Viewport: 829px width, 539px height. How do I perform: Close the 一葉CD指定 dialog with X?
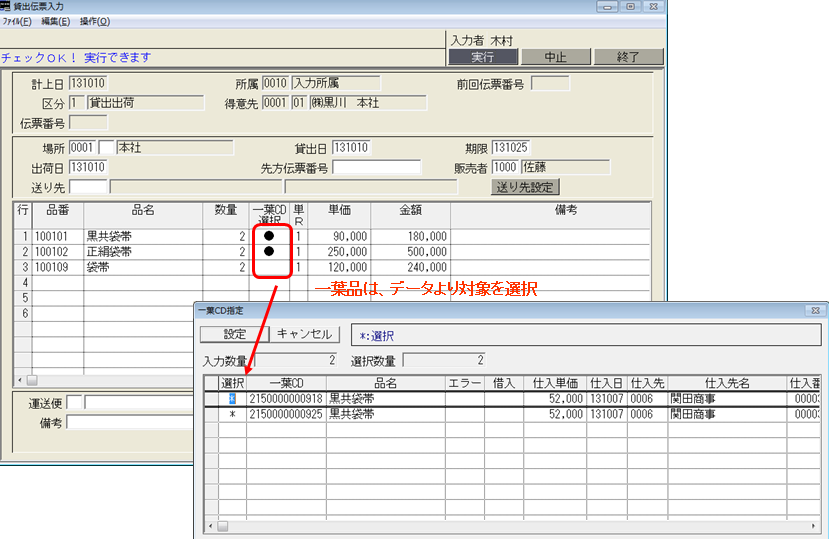(x=814, y=311)
